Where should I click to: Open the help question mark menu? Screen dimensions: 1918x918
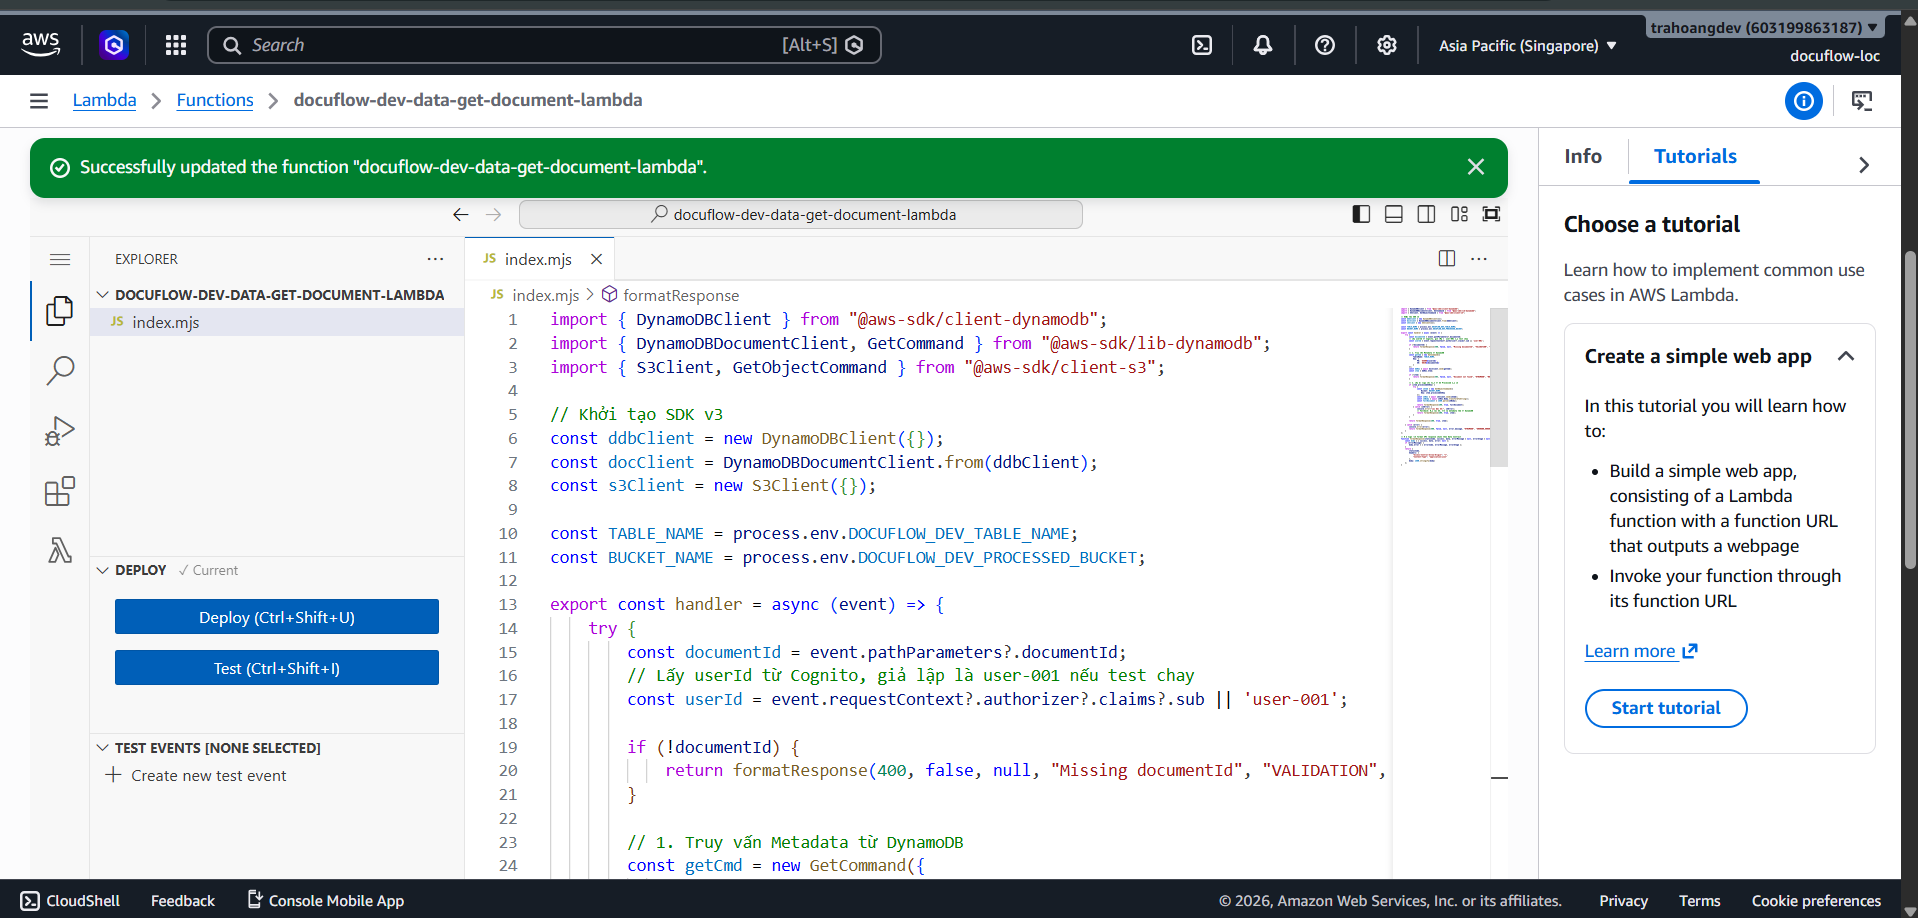pos(1325,45)
